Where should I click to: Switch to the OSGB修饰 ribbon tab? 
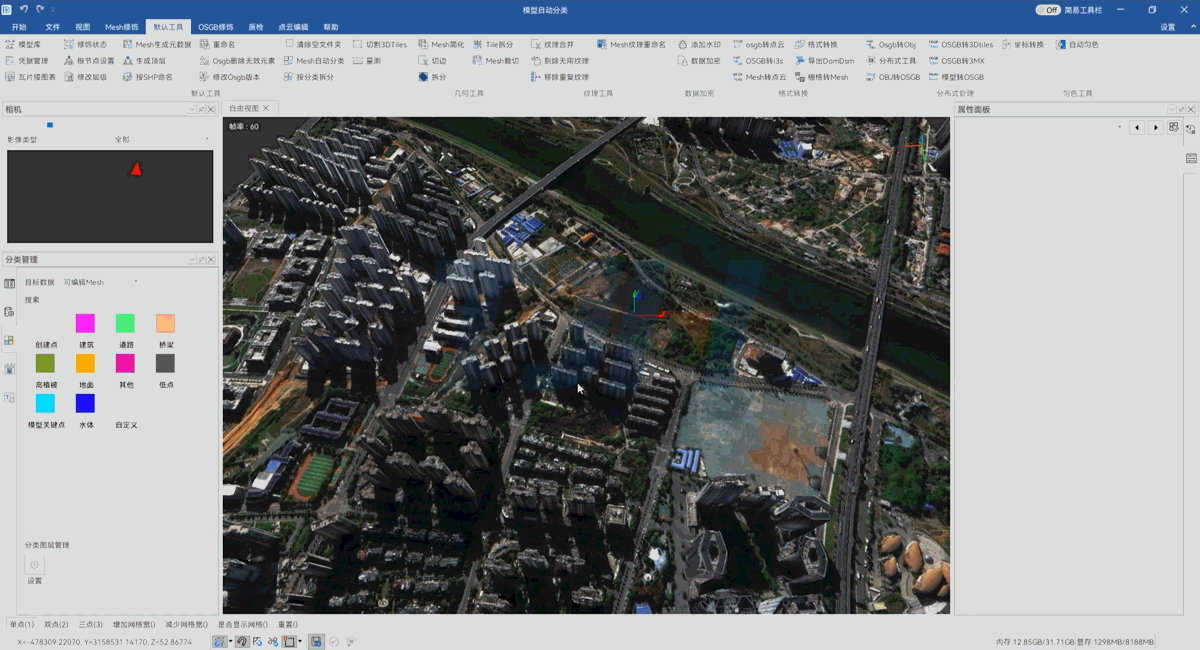[x=215, y=27]
